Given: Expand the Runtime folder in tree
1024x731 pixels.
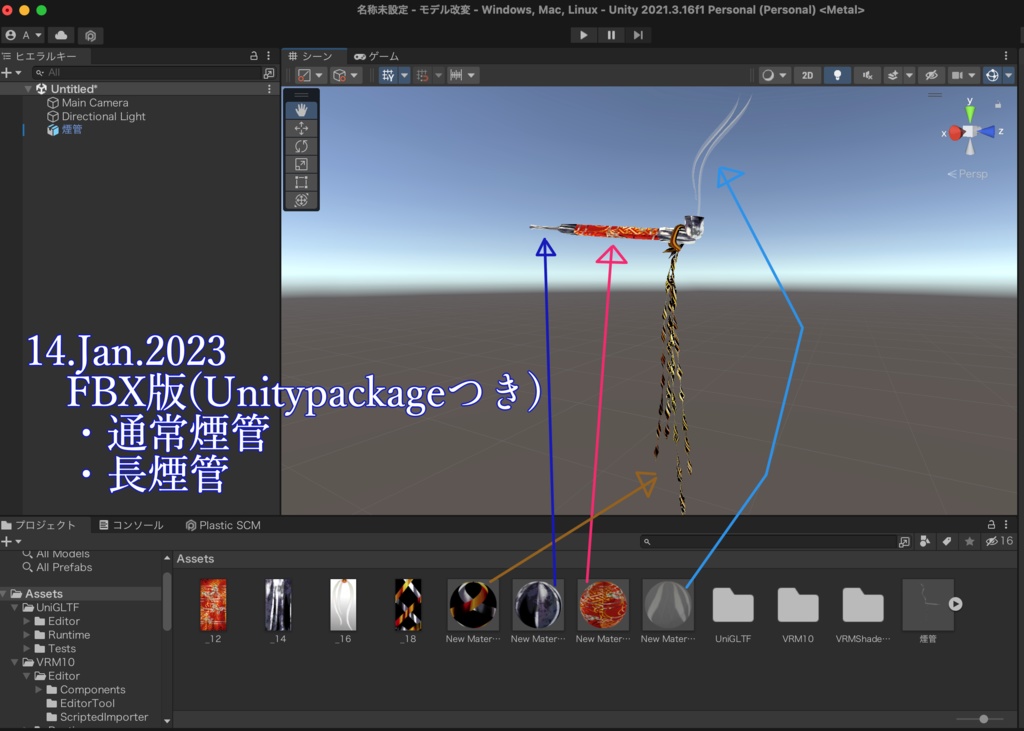Looking at the screenshot, I should point(27,635).
